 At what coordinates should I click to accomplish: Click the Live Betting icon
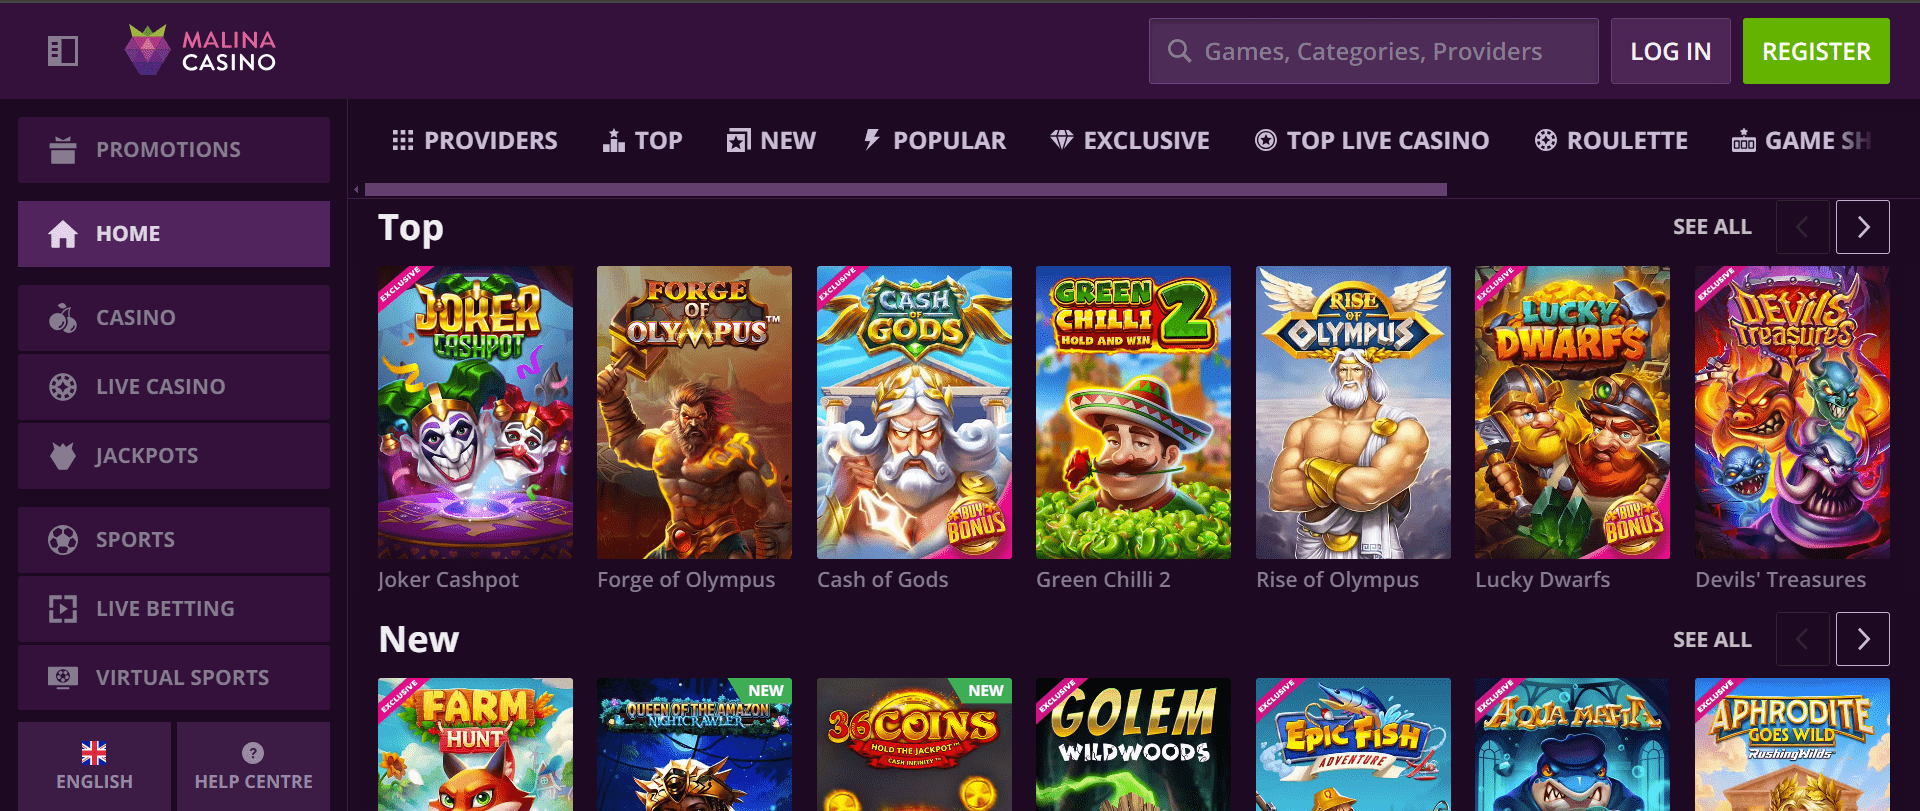63,609
